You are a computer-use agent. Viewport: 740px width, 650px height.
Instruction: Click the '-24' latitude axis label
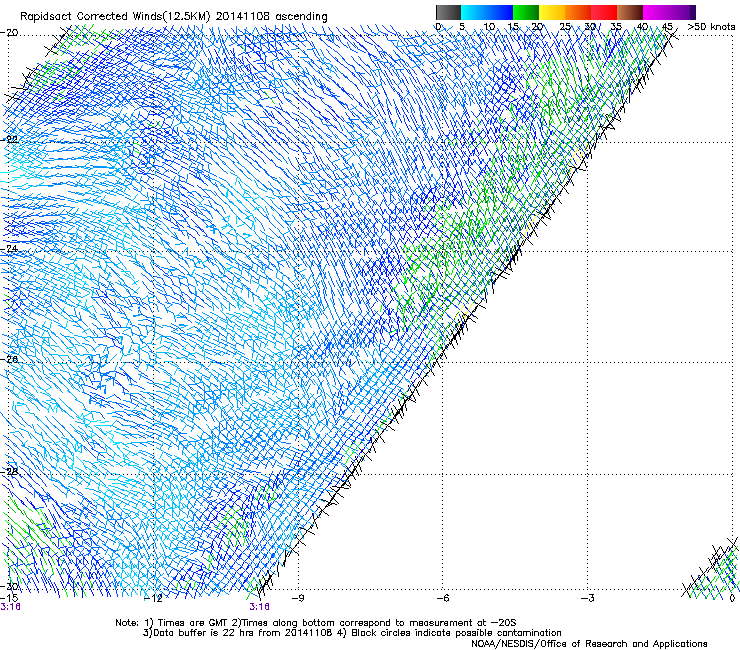tap(9, 249)
